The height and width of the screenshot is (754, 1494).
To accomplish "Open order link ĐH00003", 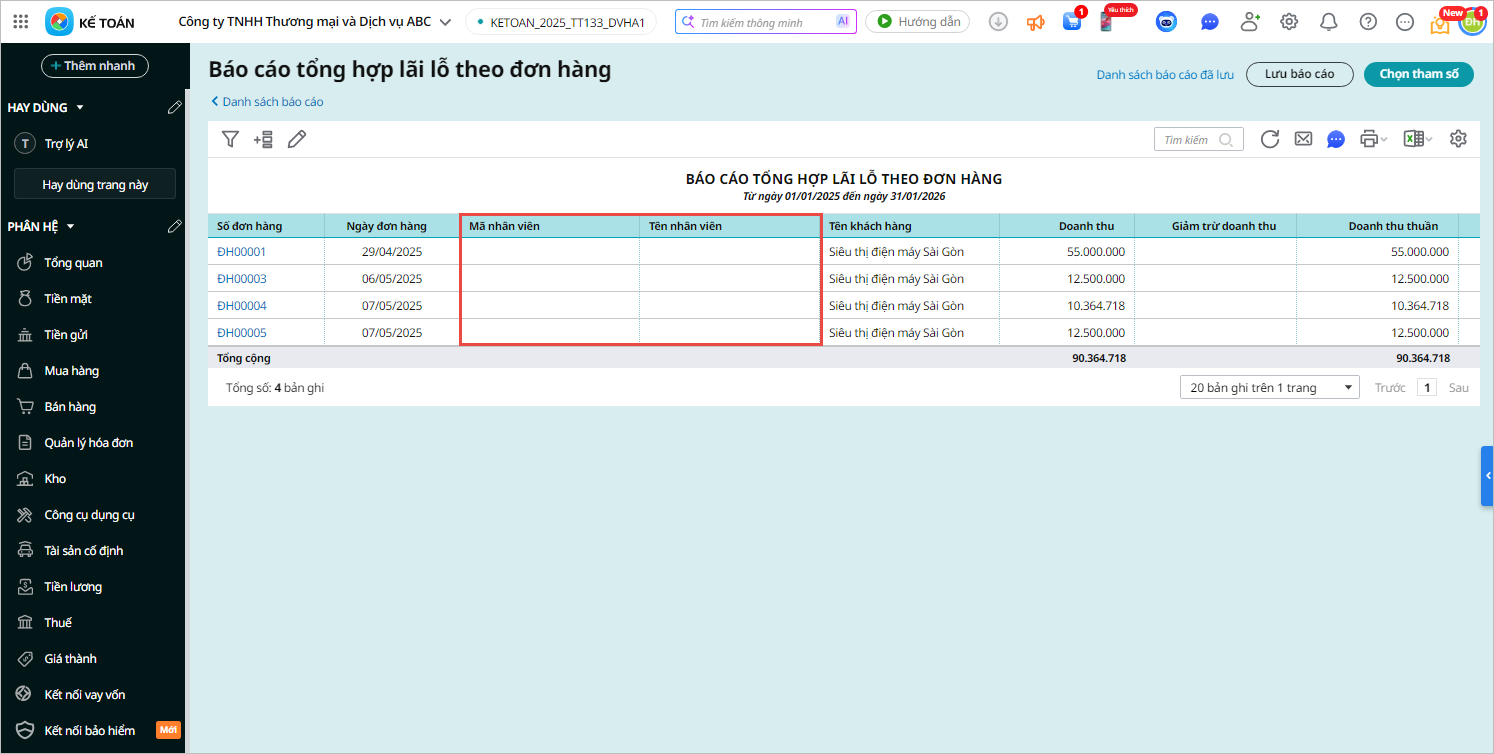I will [x=242, y=279].
